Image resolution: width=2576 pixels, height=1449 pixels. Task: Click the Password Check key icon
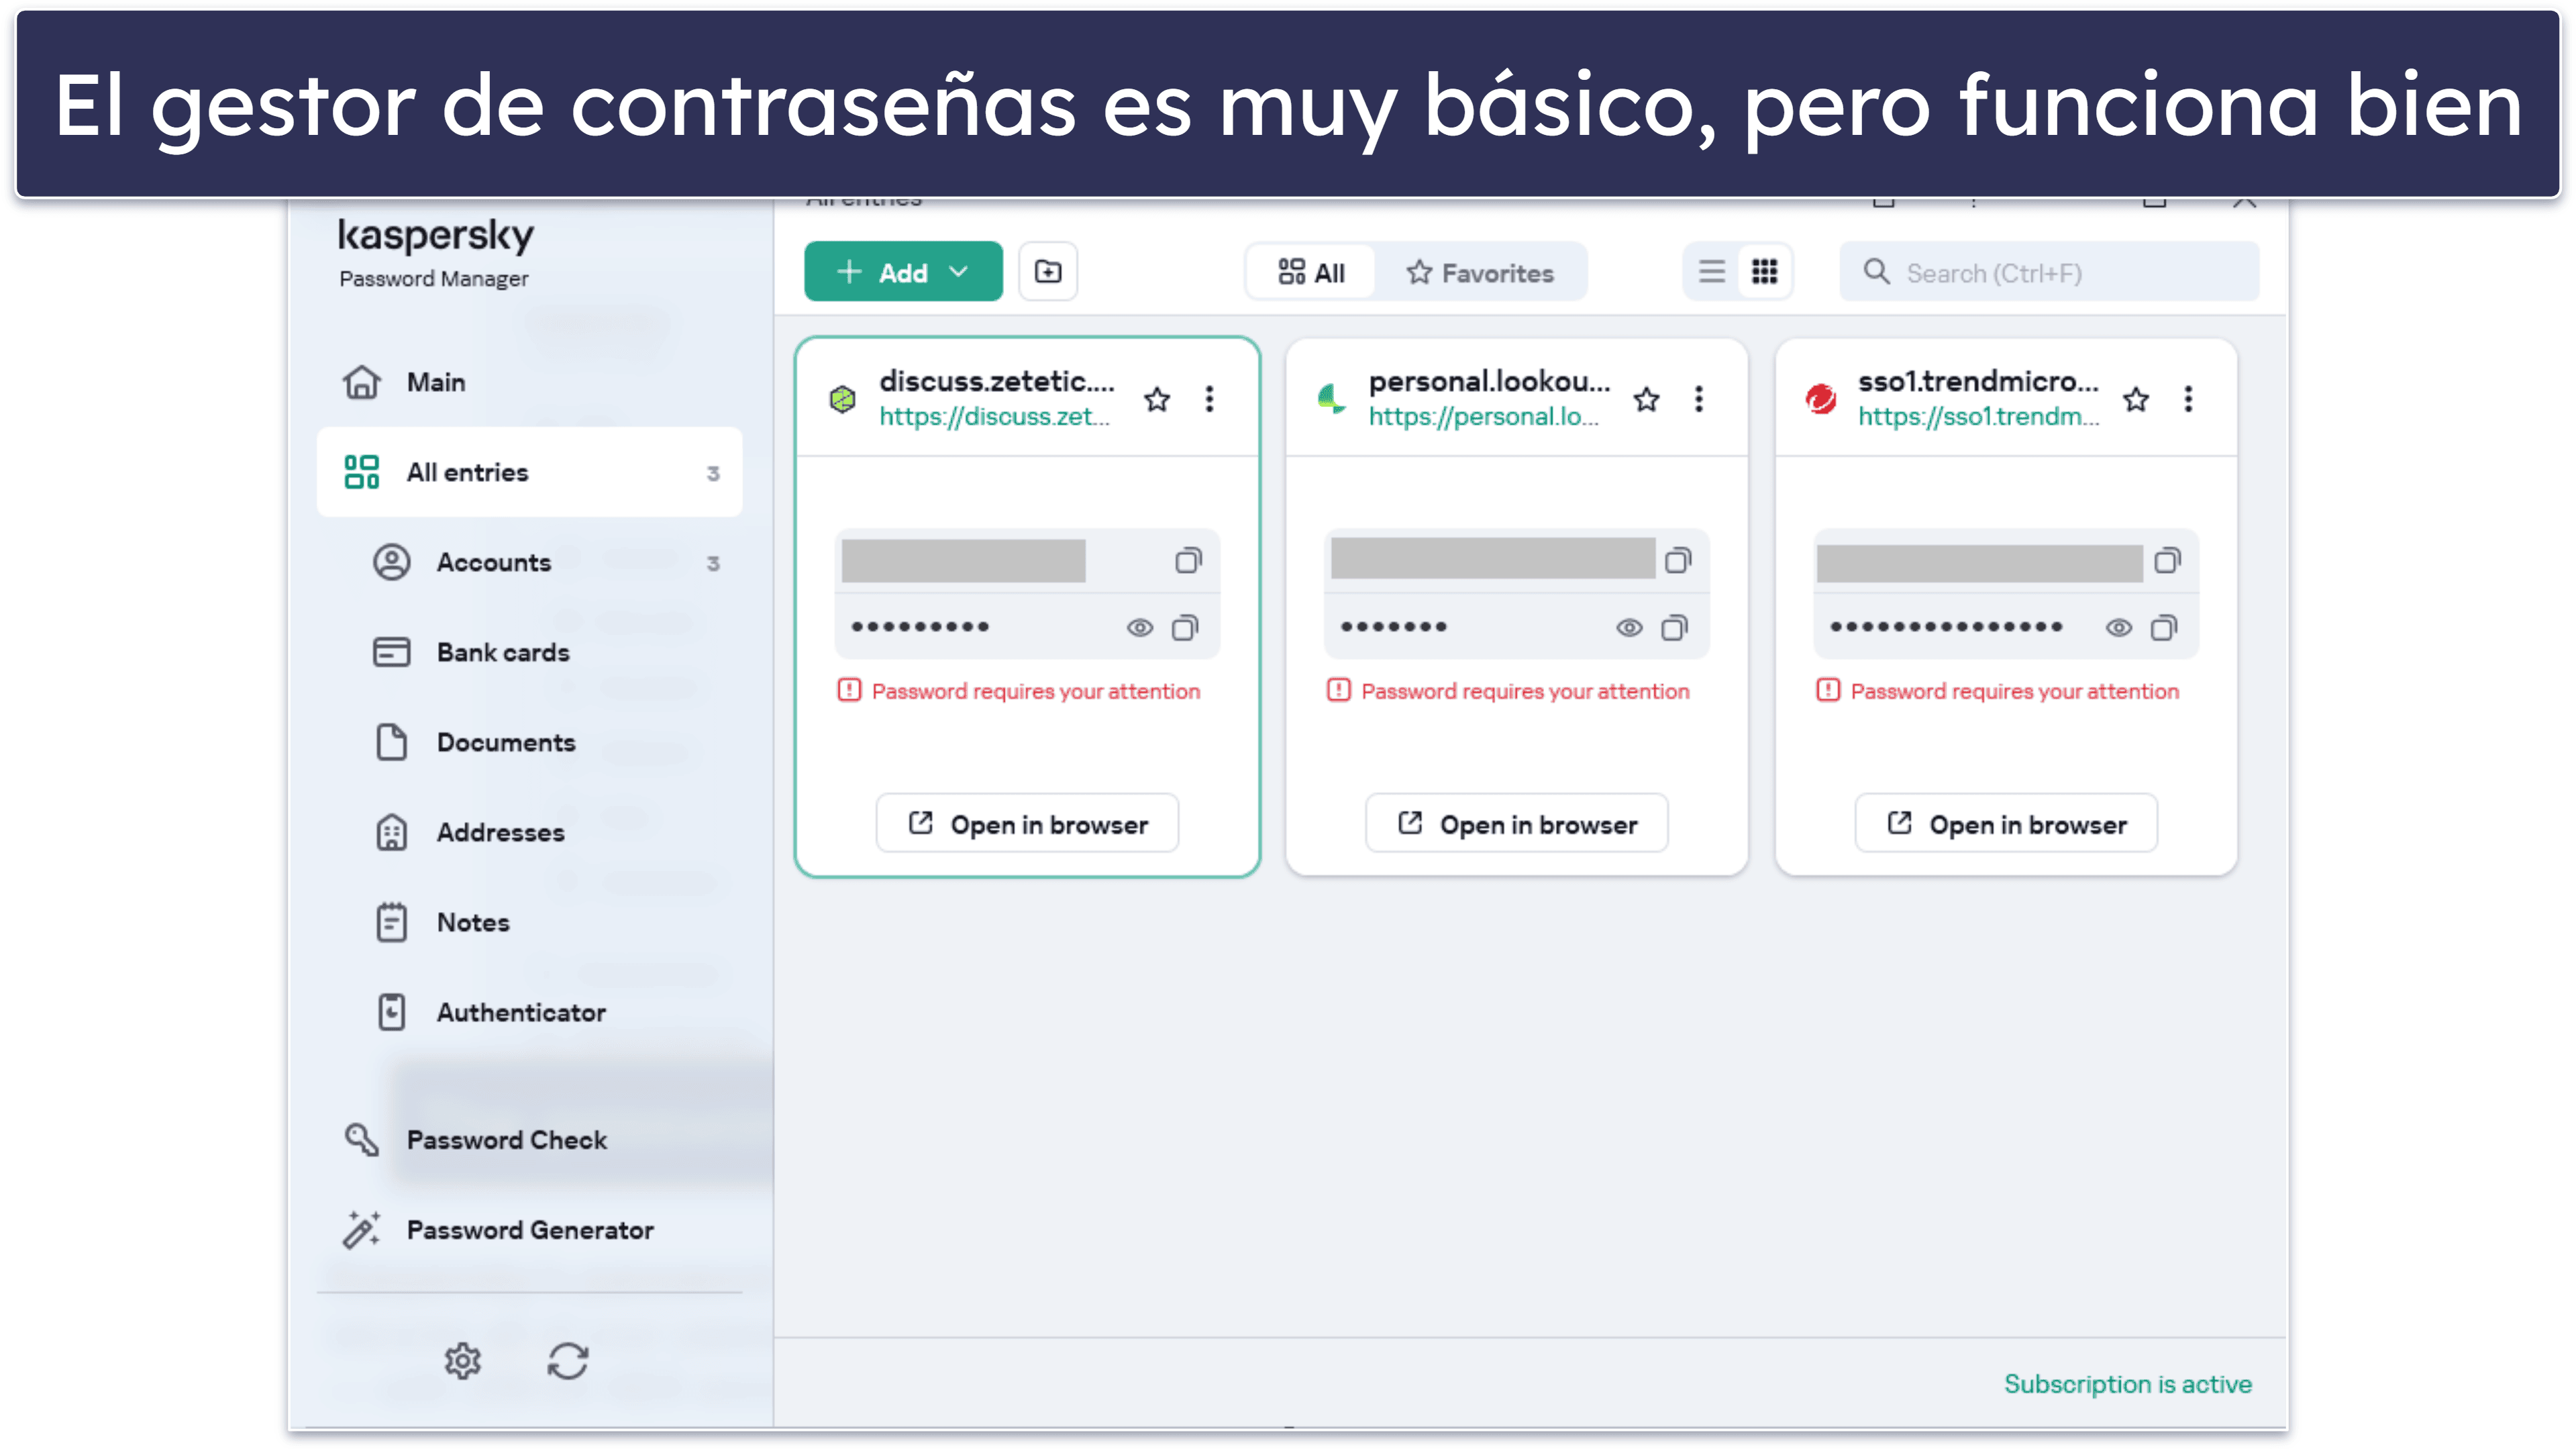coord(362,1140)
